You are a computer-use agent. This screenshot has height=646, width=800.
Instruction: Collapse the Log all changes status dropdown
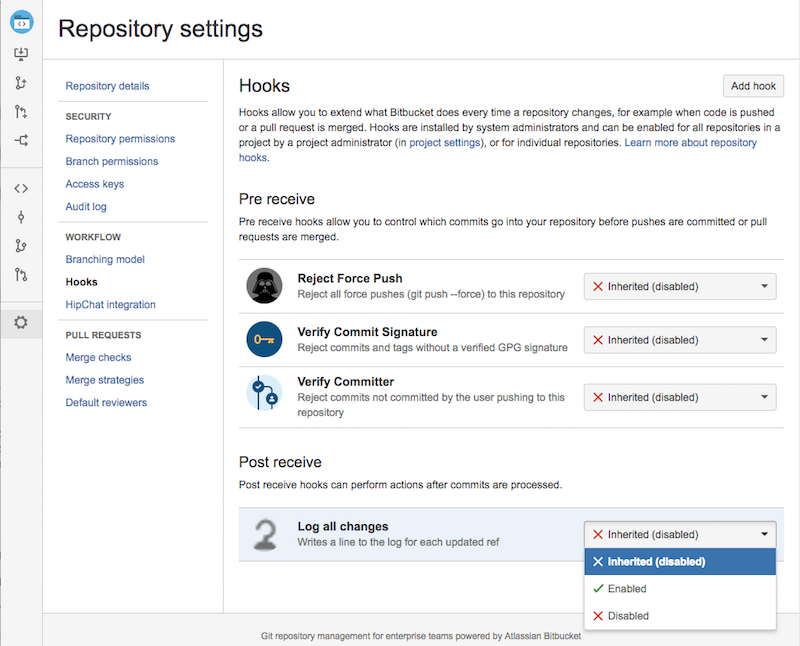click(680, 535)
